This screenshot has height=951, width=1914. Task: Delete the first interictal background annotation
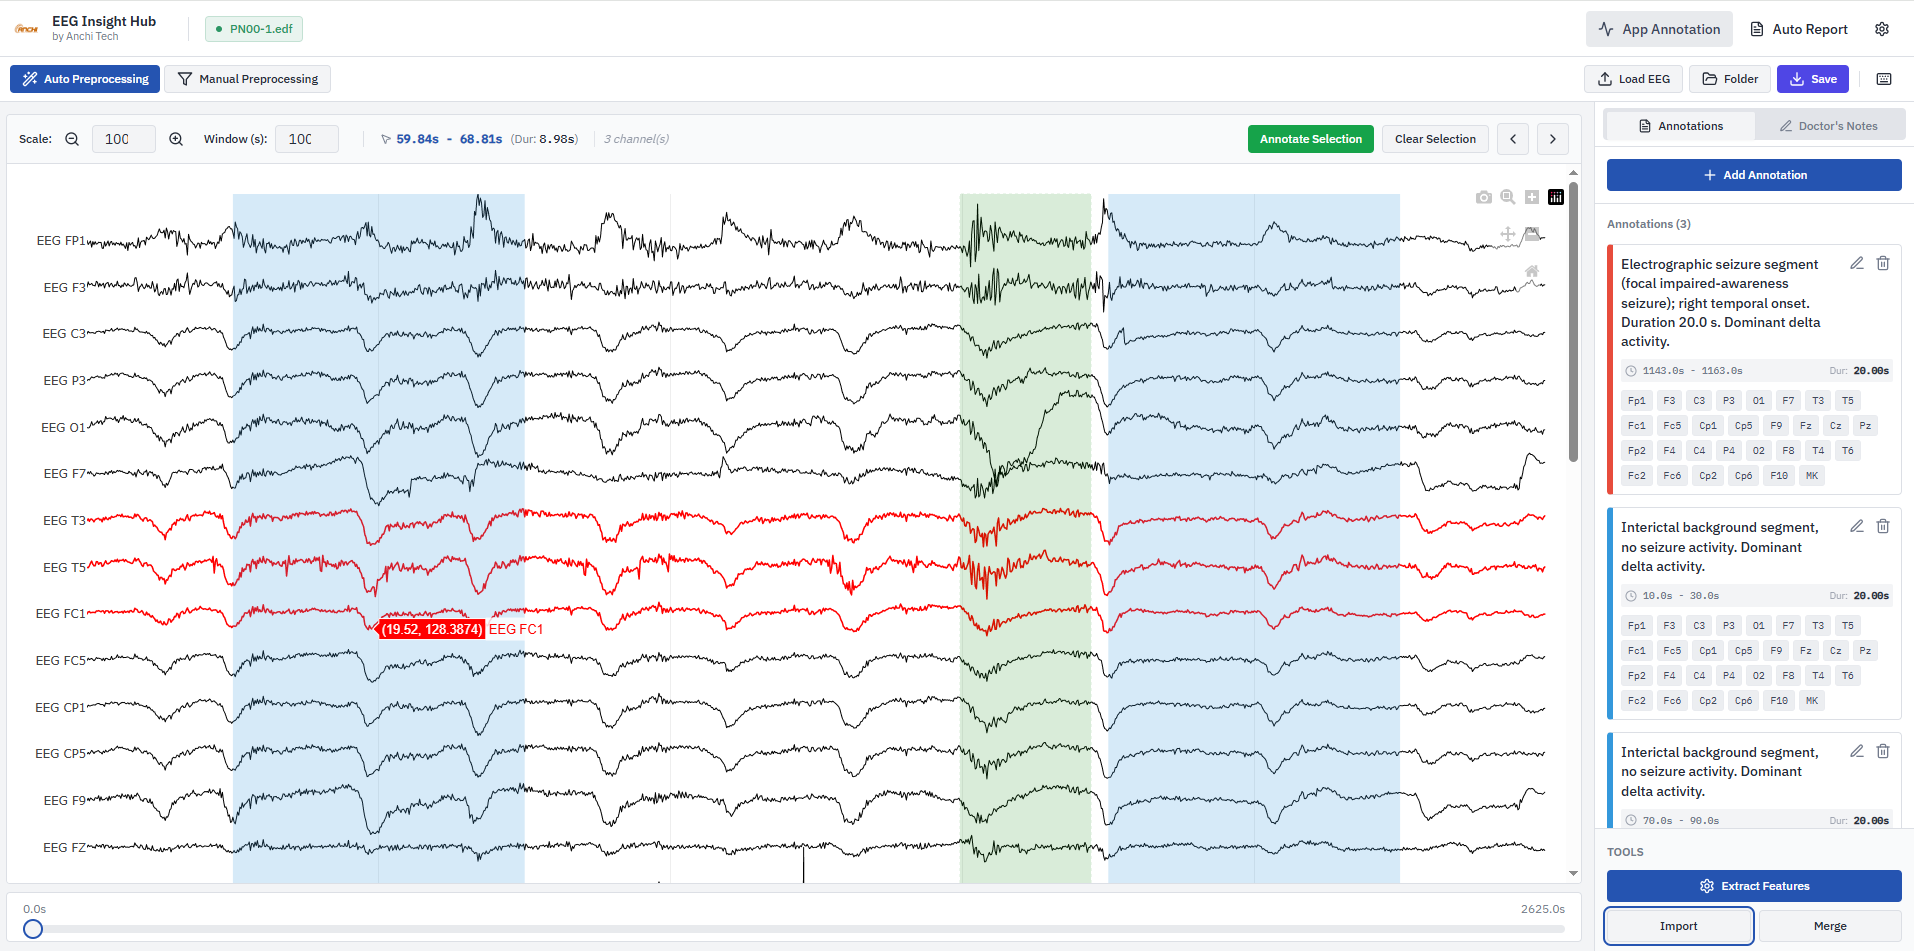click(x=1883, y=526)
